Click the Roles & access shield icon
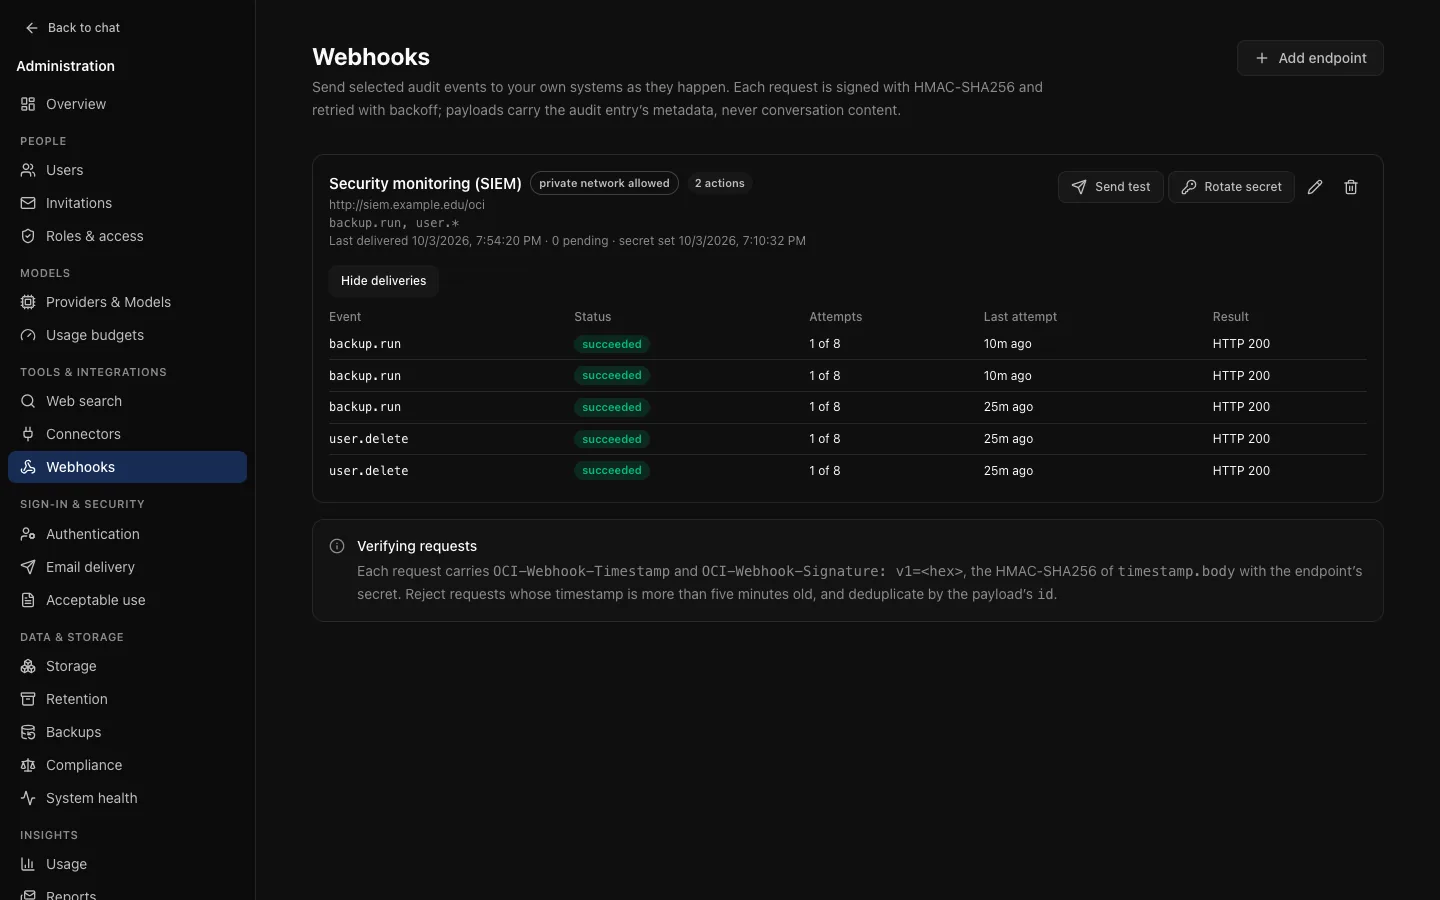Screen dimensions: 1440x900 [28, 236]
